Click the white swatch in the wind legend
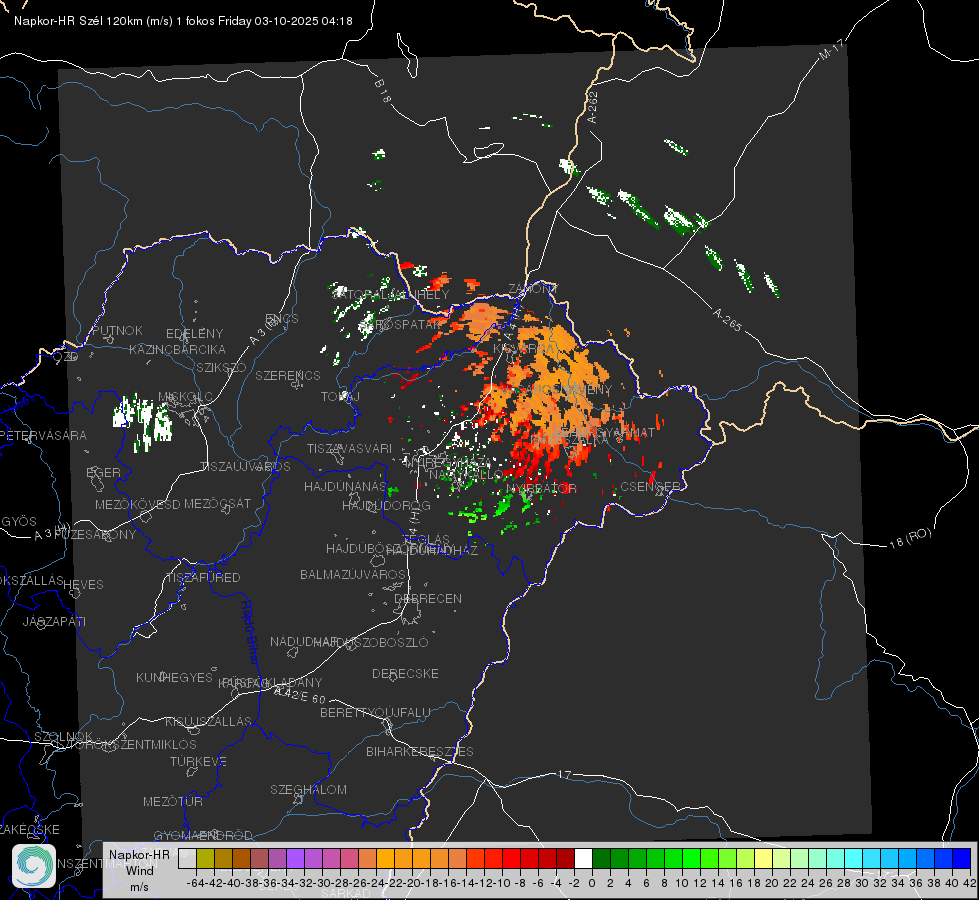 pyautogui.click(x=583, y=858)
